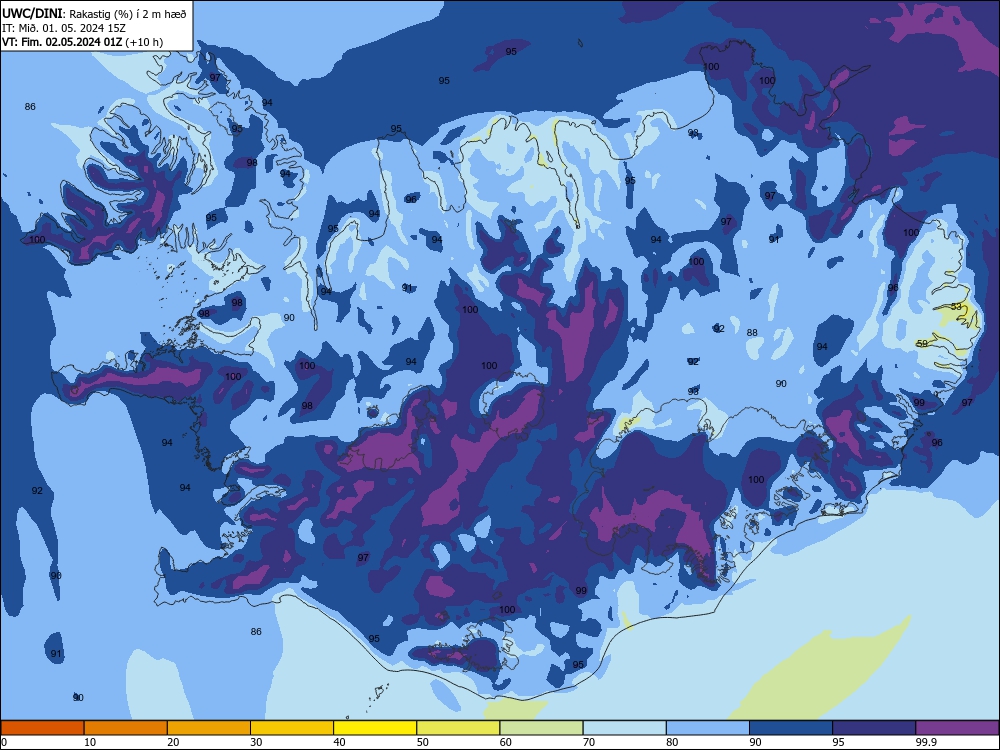Click the '88' humidity value on the map
Image resolution: width=1000 pixels, height=750 pixels.
[x=753, y=332]
